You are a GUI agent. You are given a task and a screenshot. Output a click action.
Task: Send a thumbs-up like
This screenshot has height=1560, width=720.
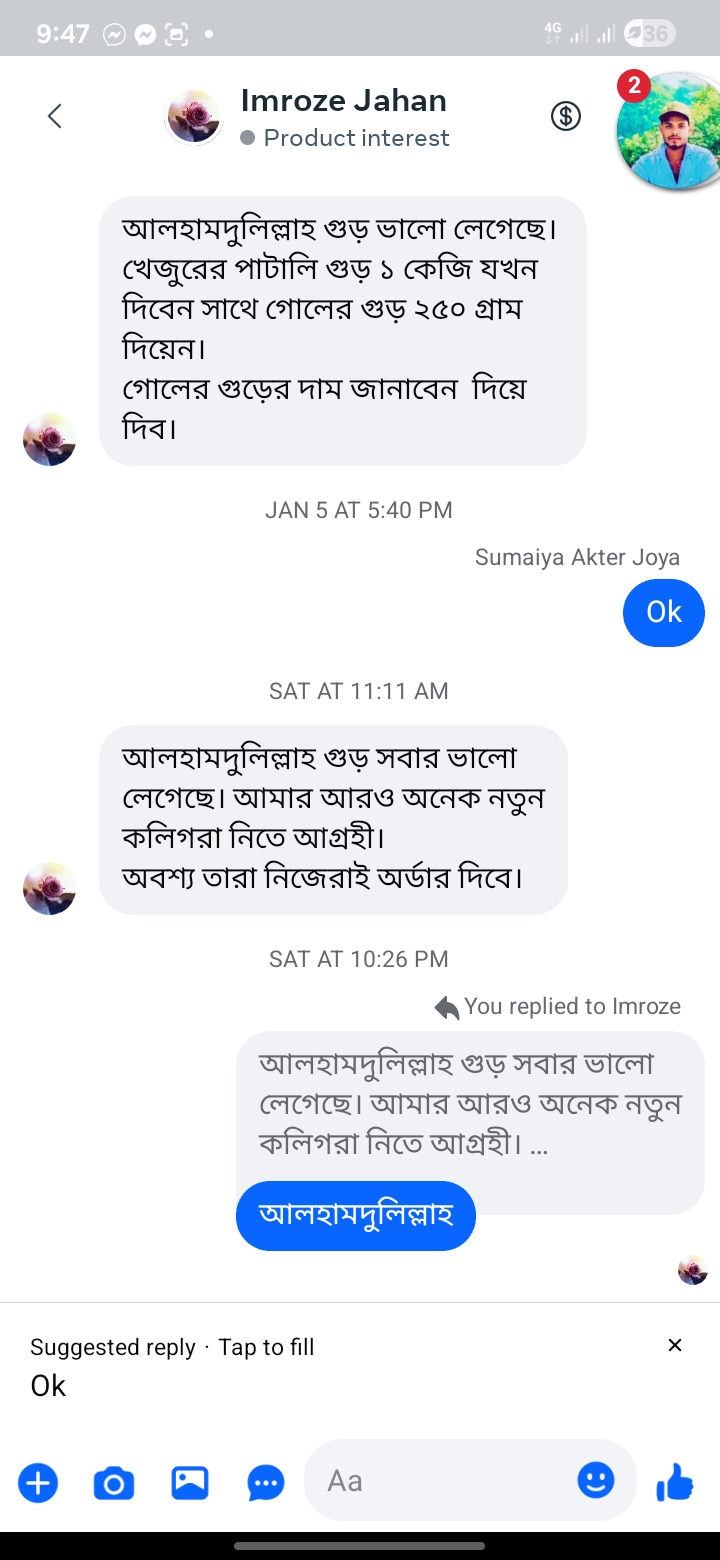(x=675, y=1482)
